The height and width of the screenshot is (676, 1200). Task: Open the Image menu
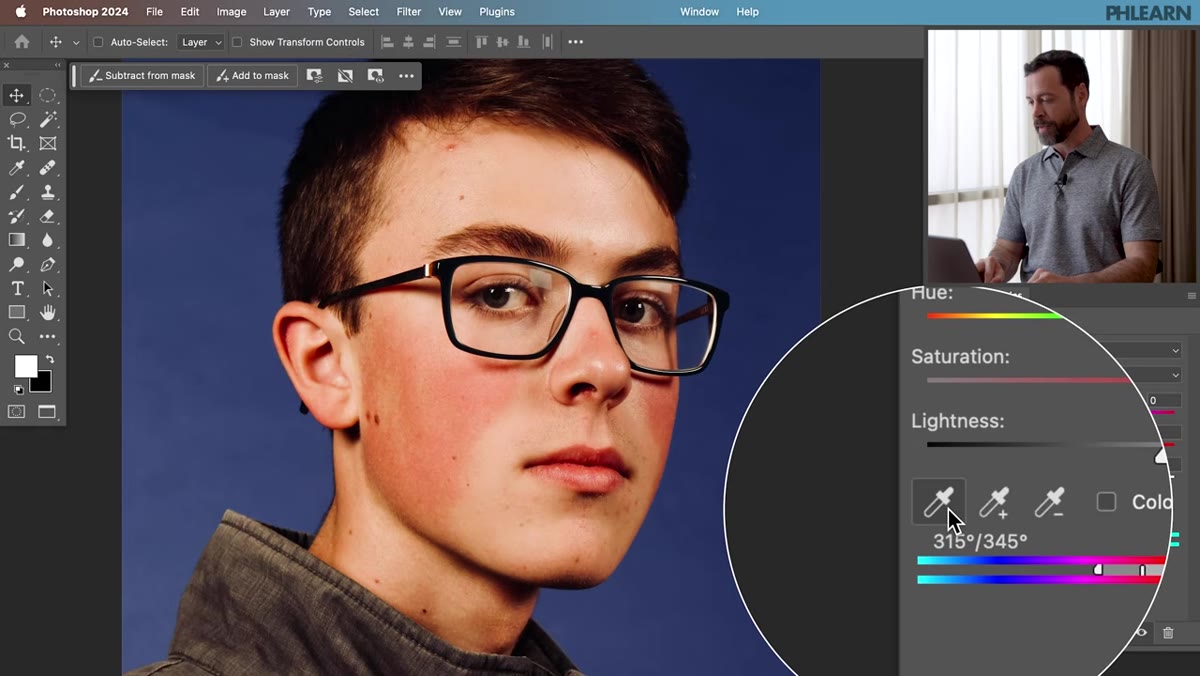[231, 12]
